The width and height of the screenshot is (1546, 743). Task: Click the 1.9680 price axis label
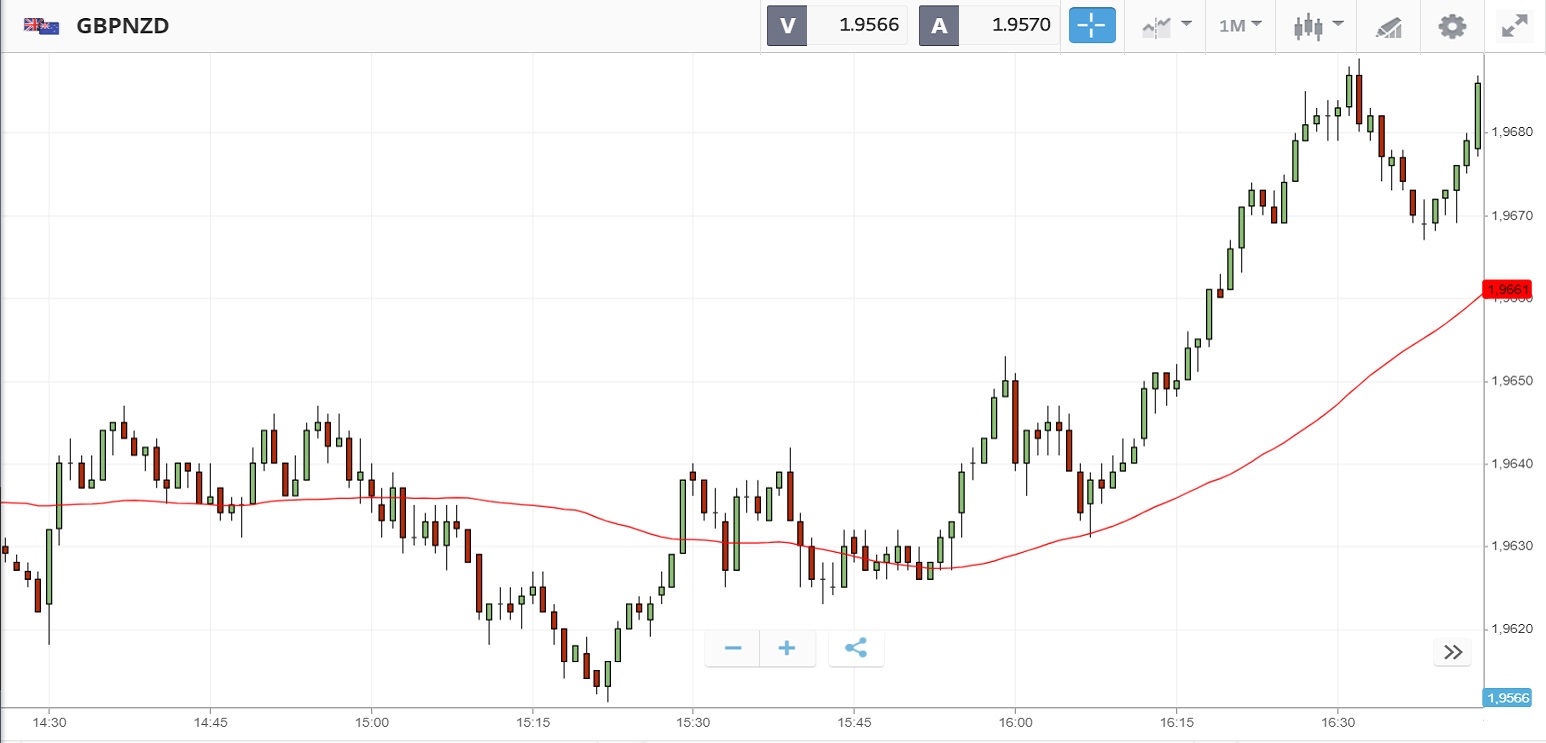[x=1510, y=132]
